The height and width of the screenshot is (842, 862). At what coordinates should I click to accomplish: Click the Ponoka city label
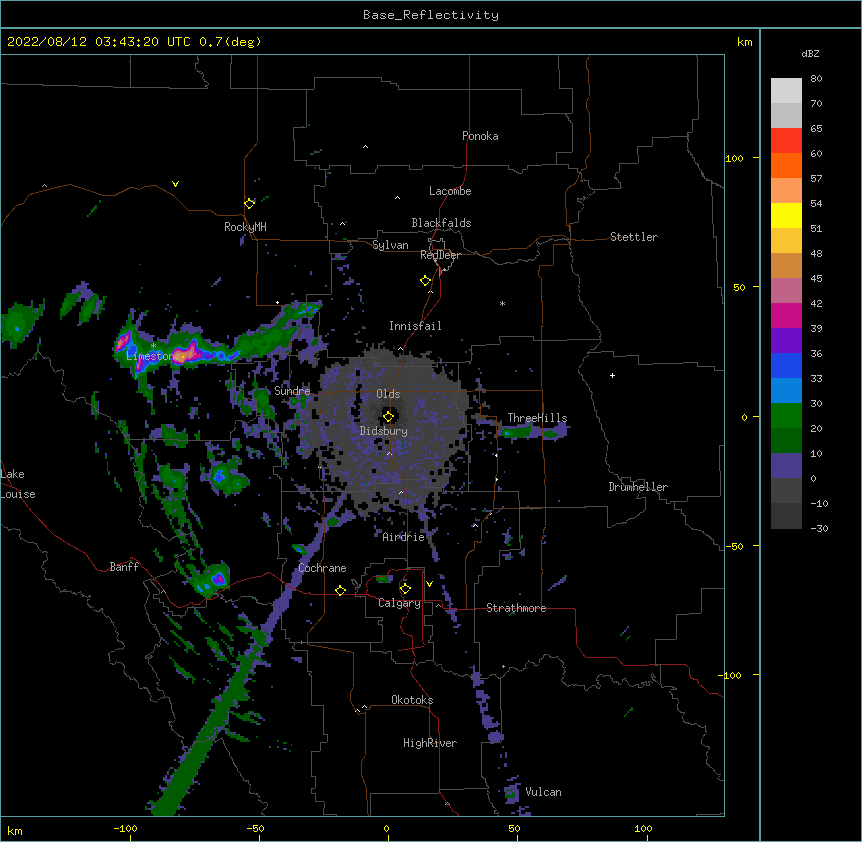point(480,136)
